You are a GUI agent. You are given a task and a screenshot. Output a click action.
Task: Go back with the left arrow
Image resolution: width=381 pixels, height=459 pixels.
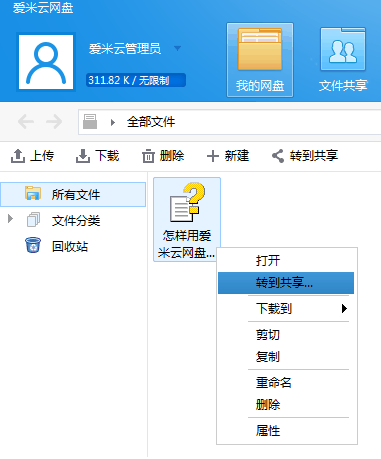[26, 122]
